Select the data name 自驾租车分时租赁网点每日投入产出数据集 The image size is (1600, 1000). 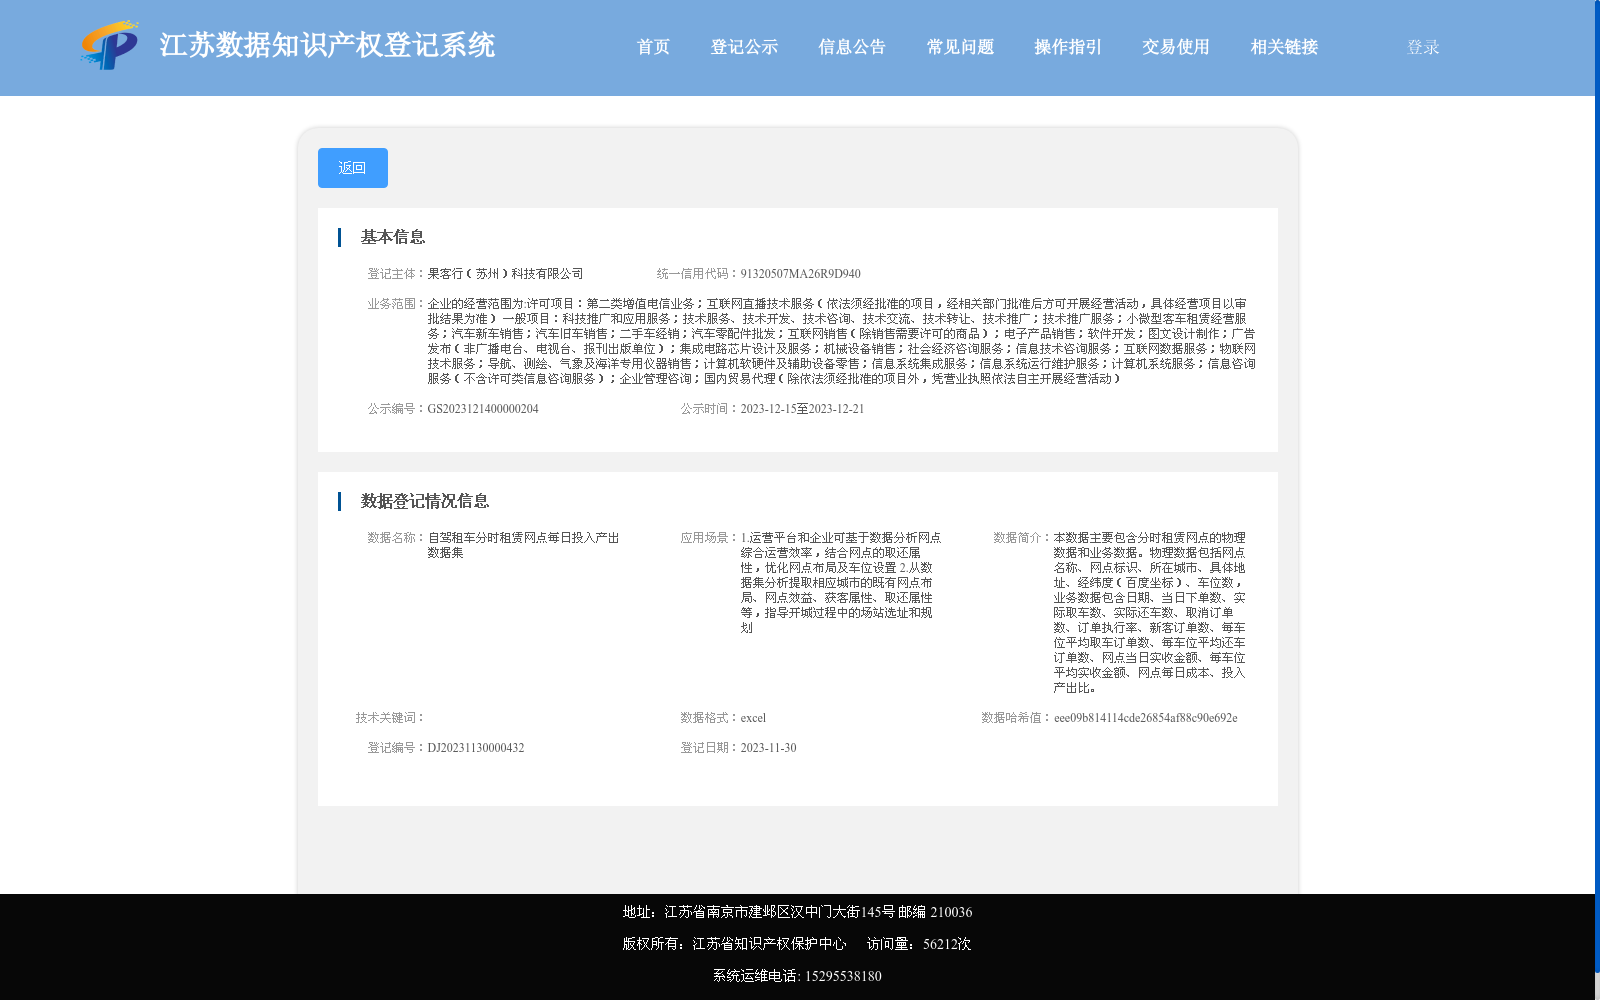(524, 545)
